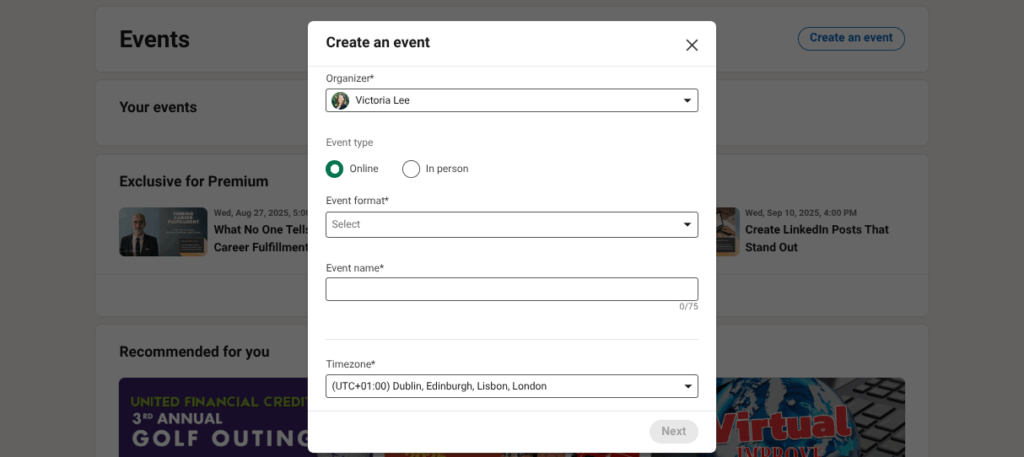Image resolution: width=1024 pixels, height=457 pixels.
Task: Click the Next button in the dialog
Action: pyautogui.click(x=673, y=432)
